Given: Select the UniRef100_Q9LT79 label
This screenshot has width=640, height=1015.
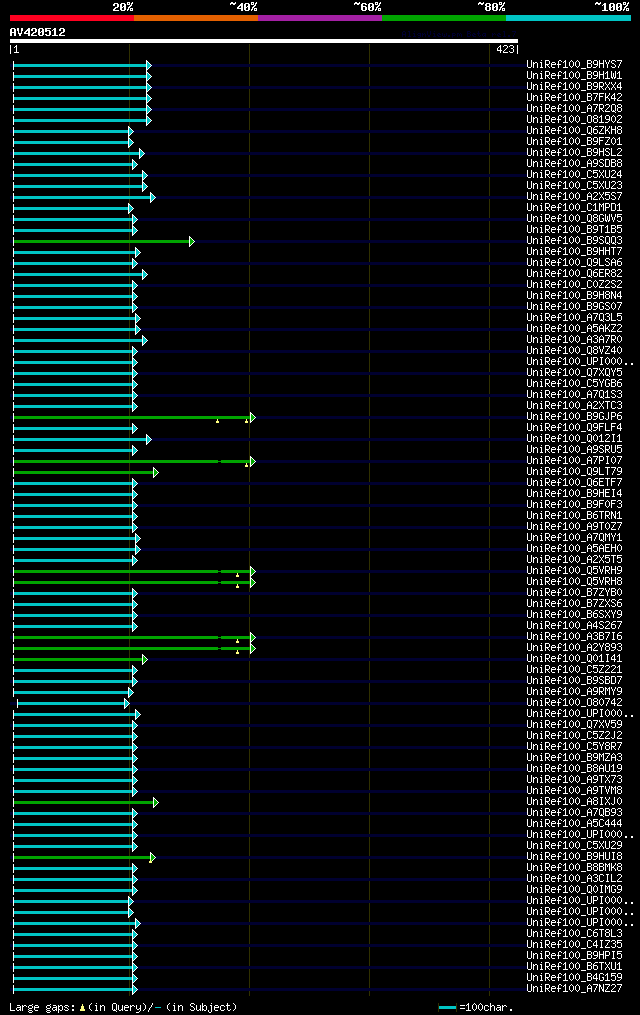Looking at the screenshot, I should (x=574, y=472).
